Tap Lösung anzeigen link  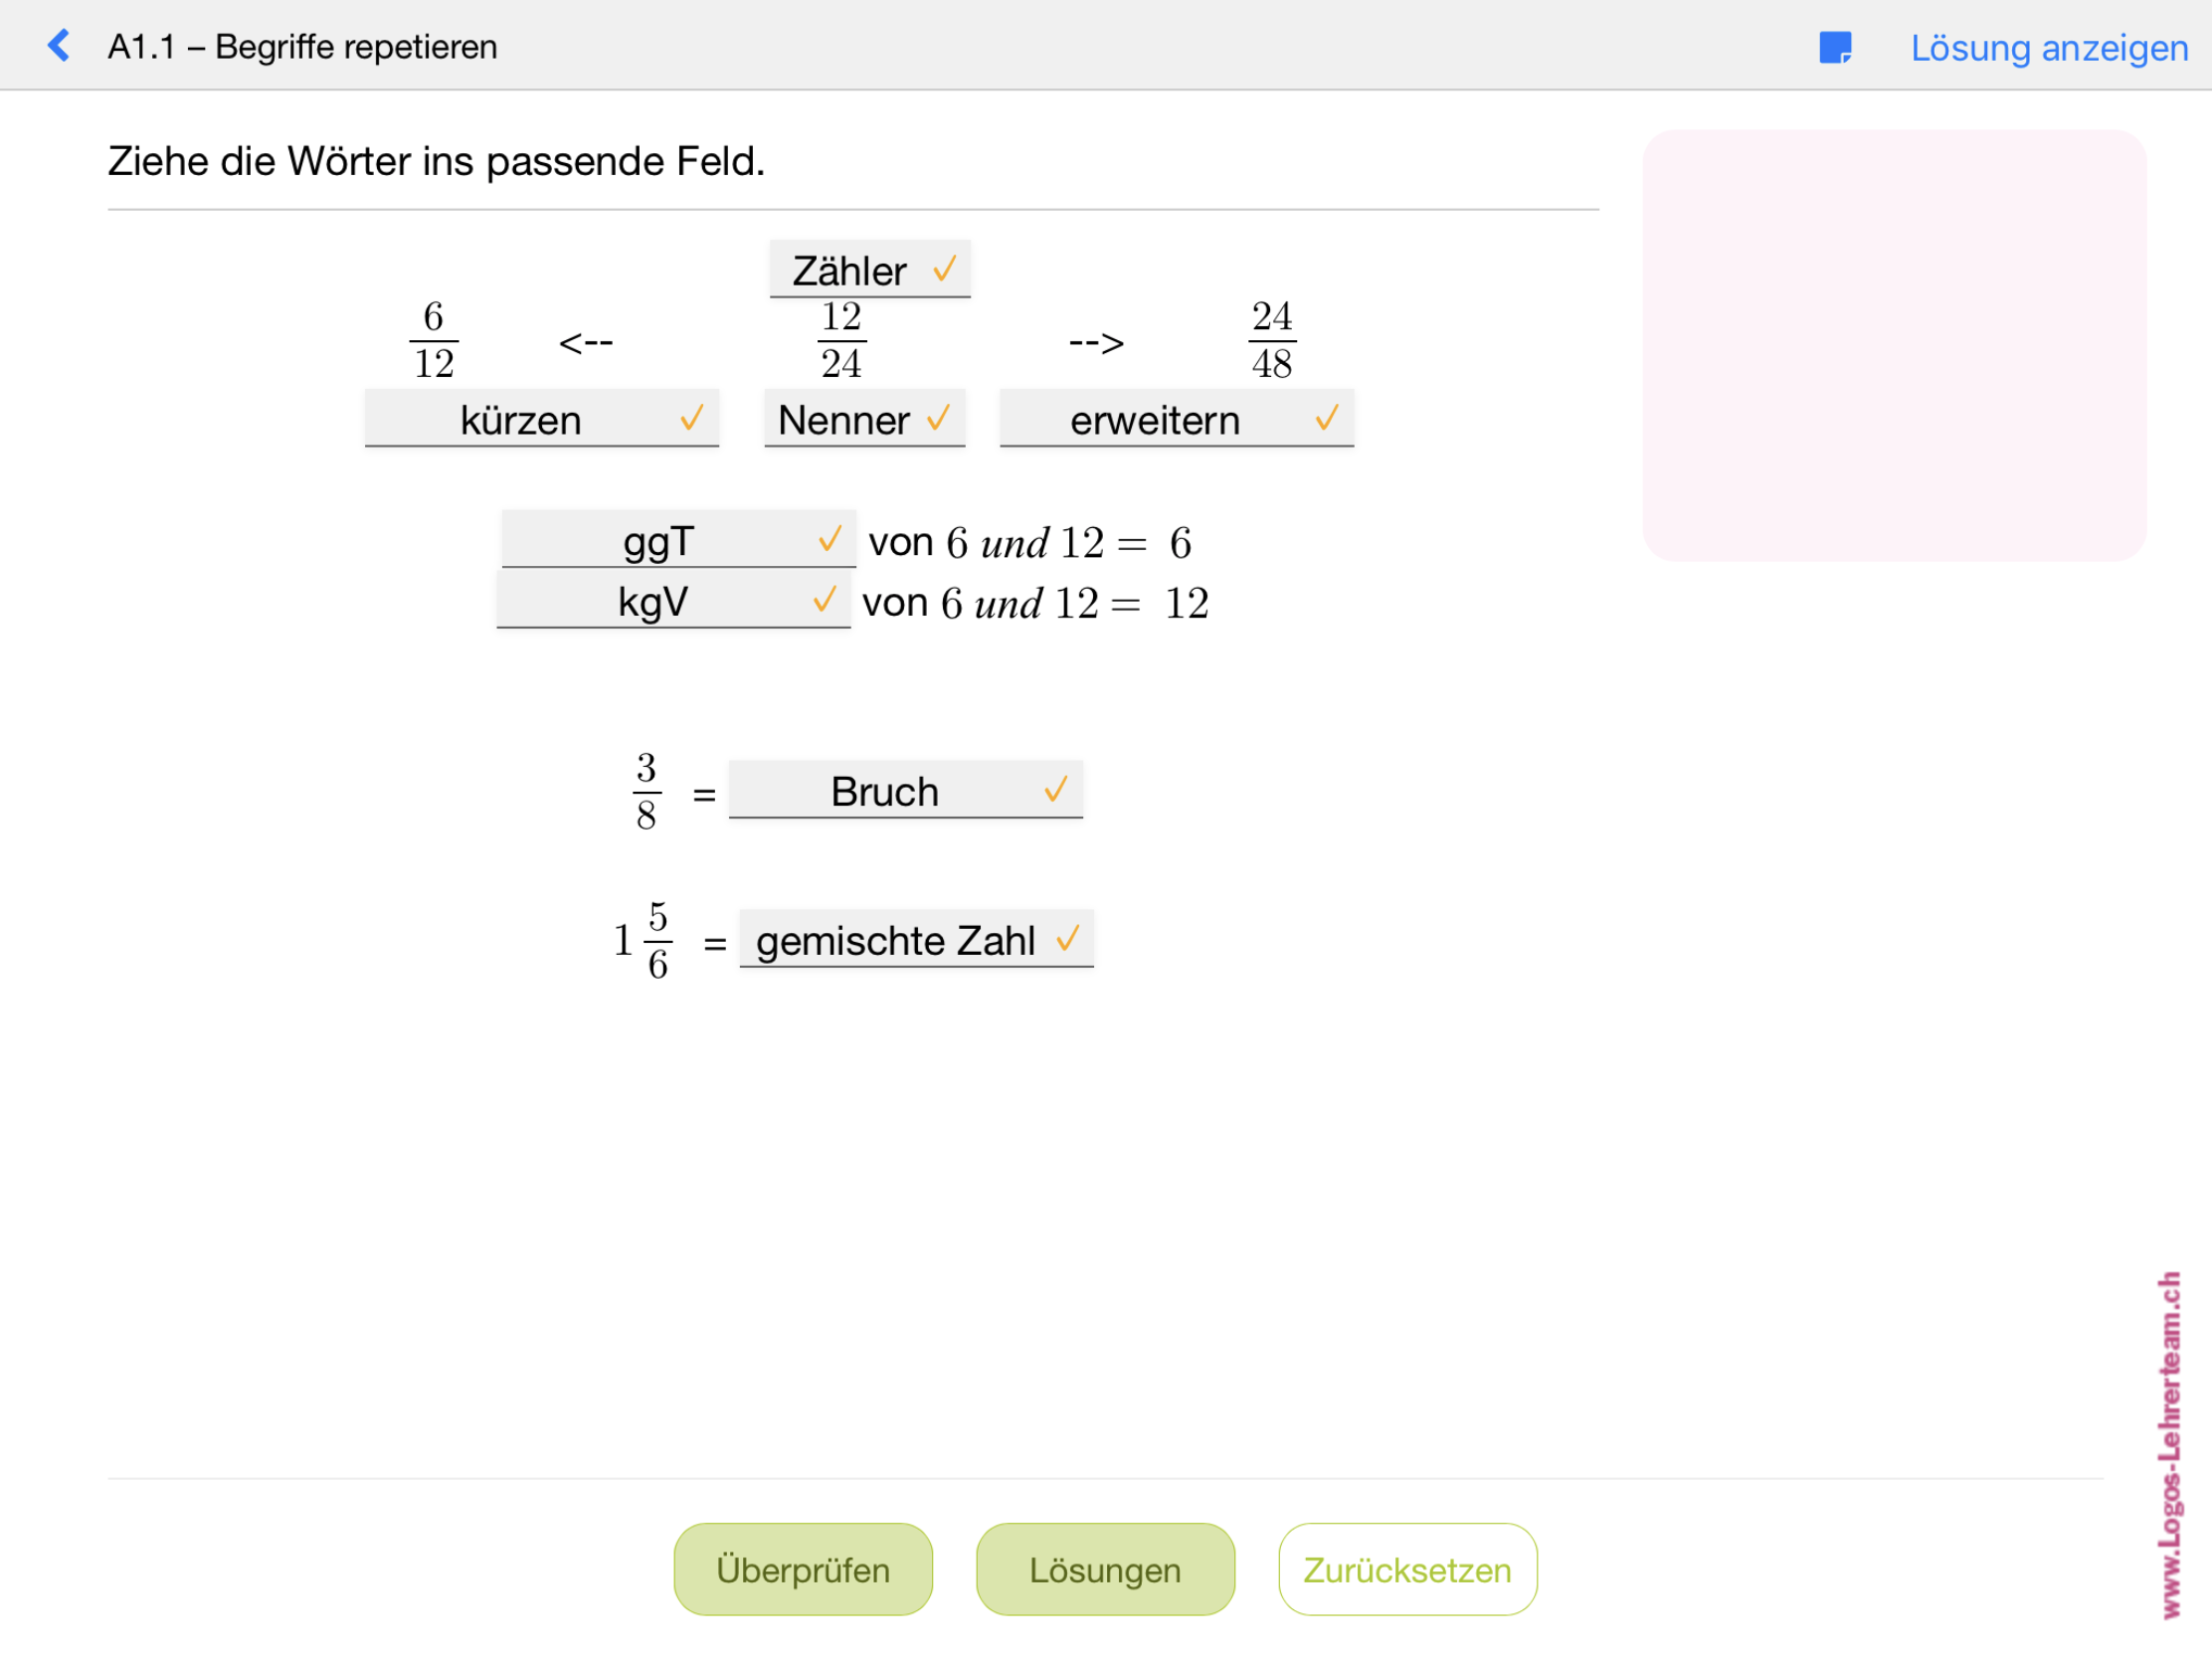[x=2048, y=48]
